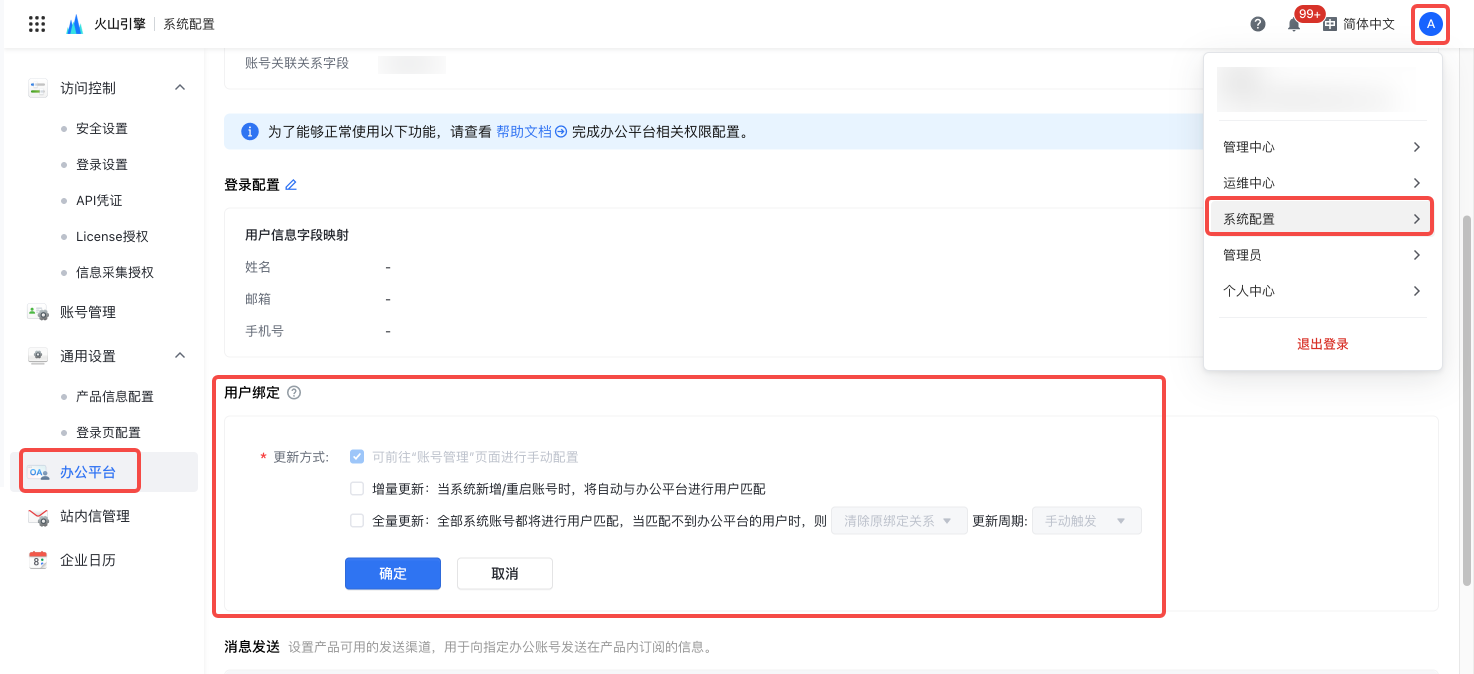
Task: Click the 用户信息字段映射 heading
Action: pyautogui.click(x=297, y=235)
